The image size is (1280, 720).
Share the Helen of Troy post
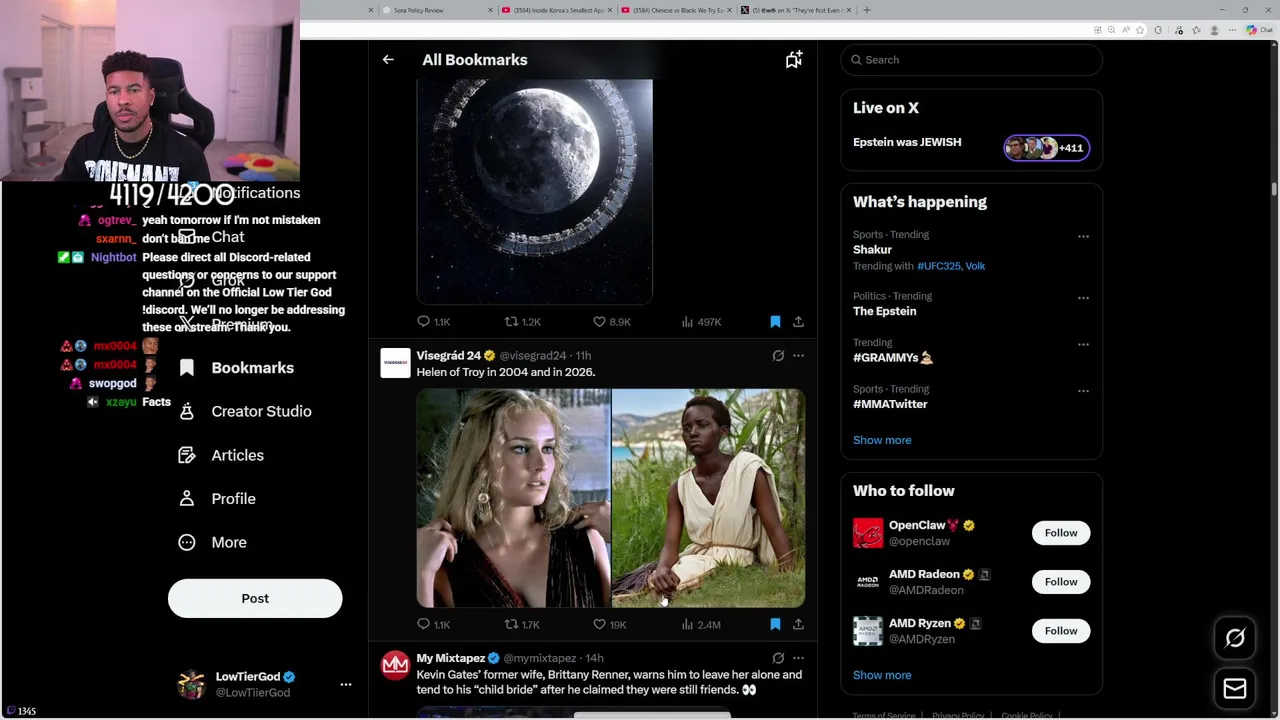pyautogui.click(x=798, y=624)
